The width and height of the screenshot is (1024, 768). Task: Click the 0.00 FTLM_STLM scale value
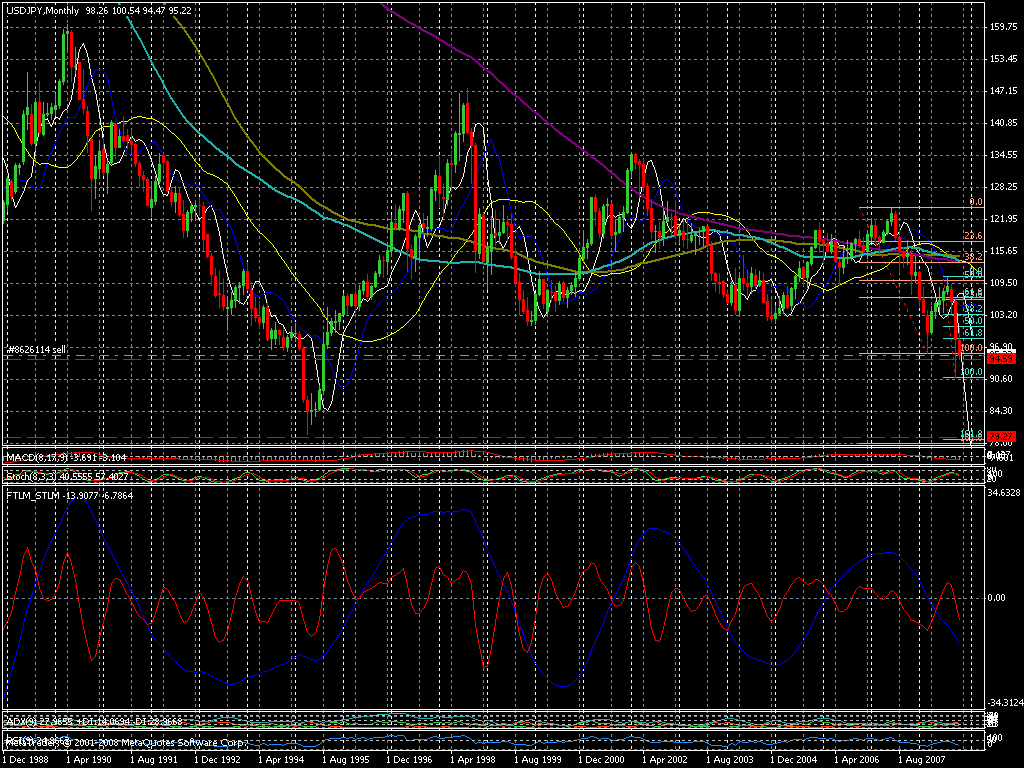(x=997, y=598)
